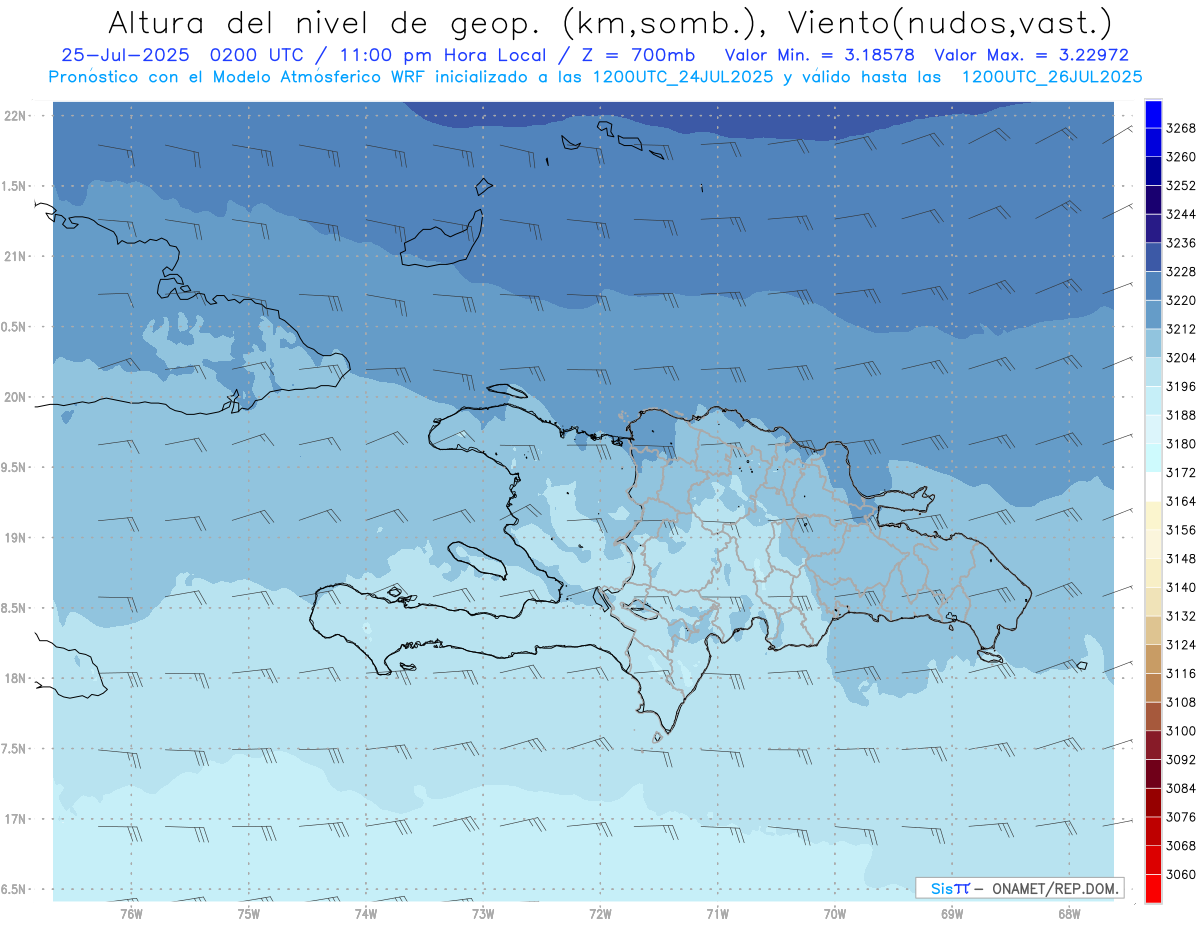The height and width of the screenshot is (927, 1200).
Task: Click the 17N latitude label
Action: point(16,819)
